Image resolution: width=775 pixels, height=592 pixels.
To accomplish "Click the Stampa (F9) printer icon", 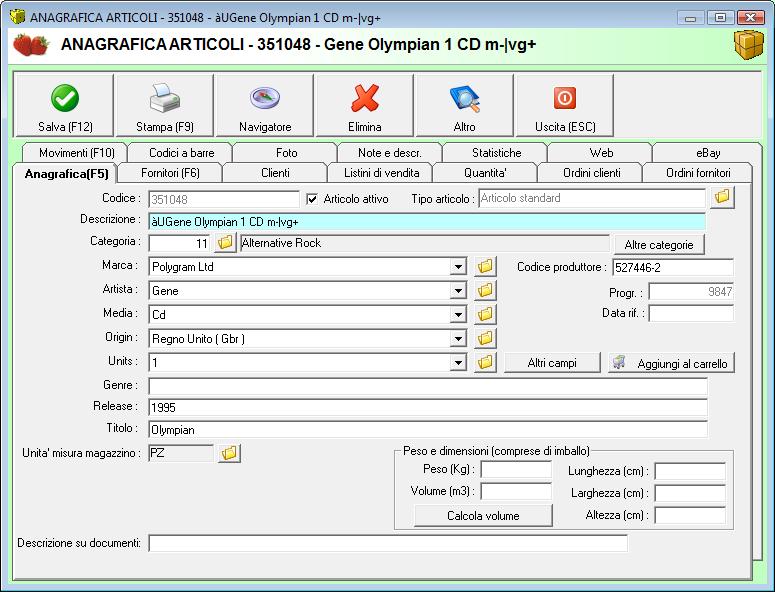I will click(x=165, y=98).
